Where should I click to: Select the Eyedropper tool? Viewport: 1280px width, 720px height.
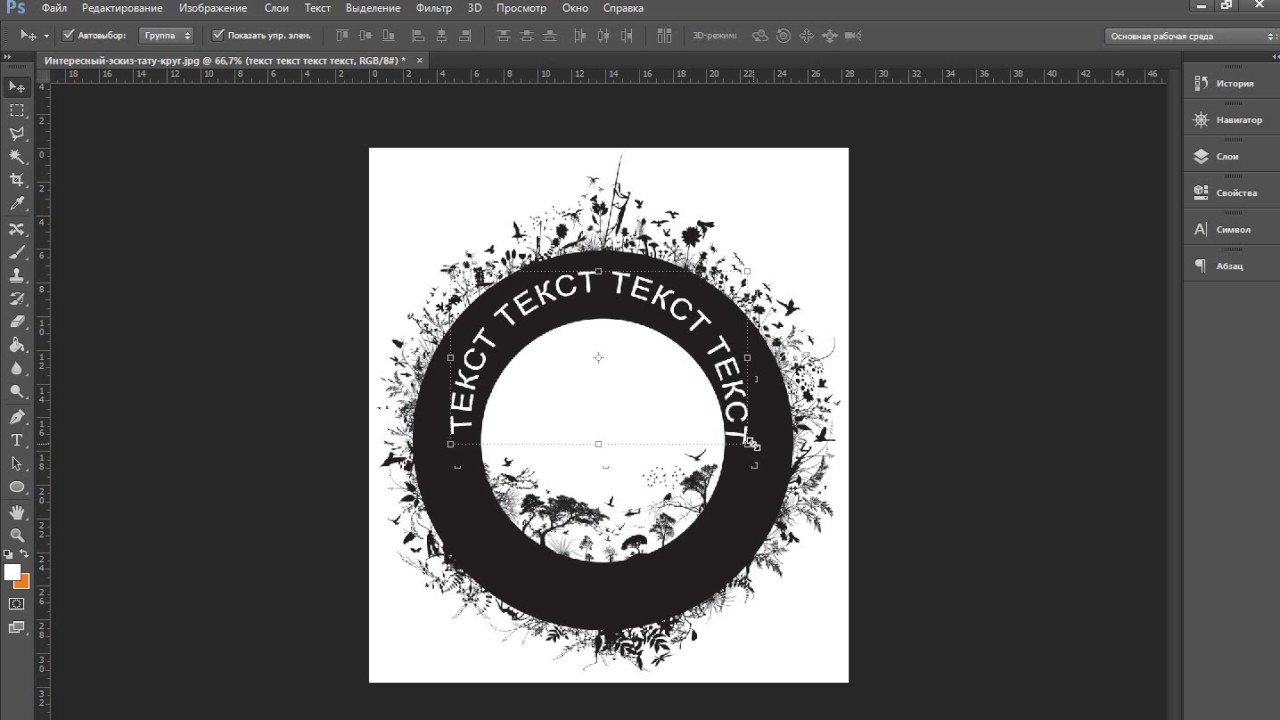tap(17, 204)
